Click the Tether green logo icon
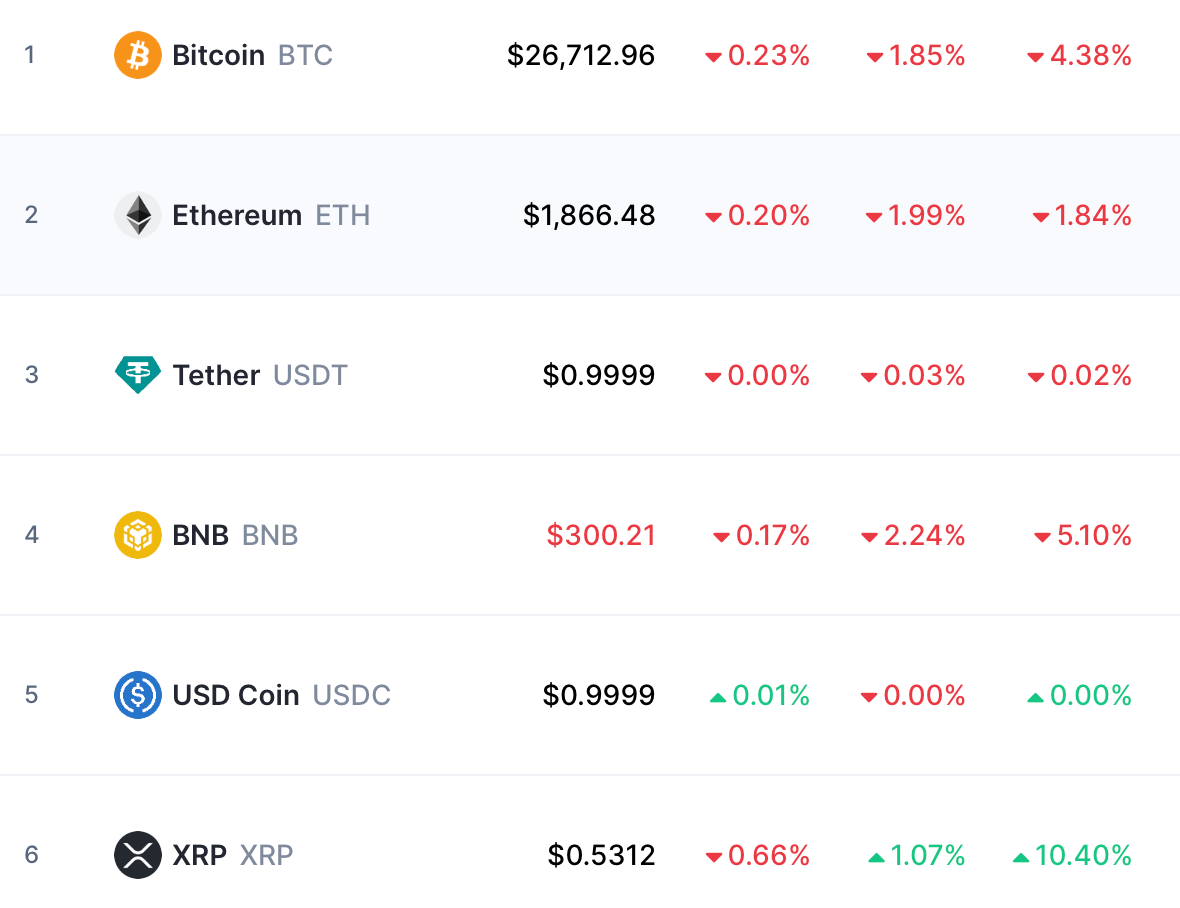The height and width of the screenshot is (908, 1180). (138, 375)
